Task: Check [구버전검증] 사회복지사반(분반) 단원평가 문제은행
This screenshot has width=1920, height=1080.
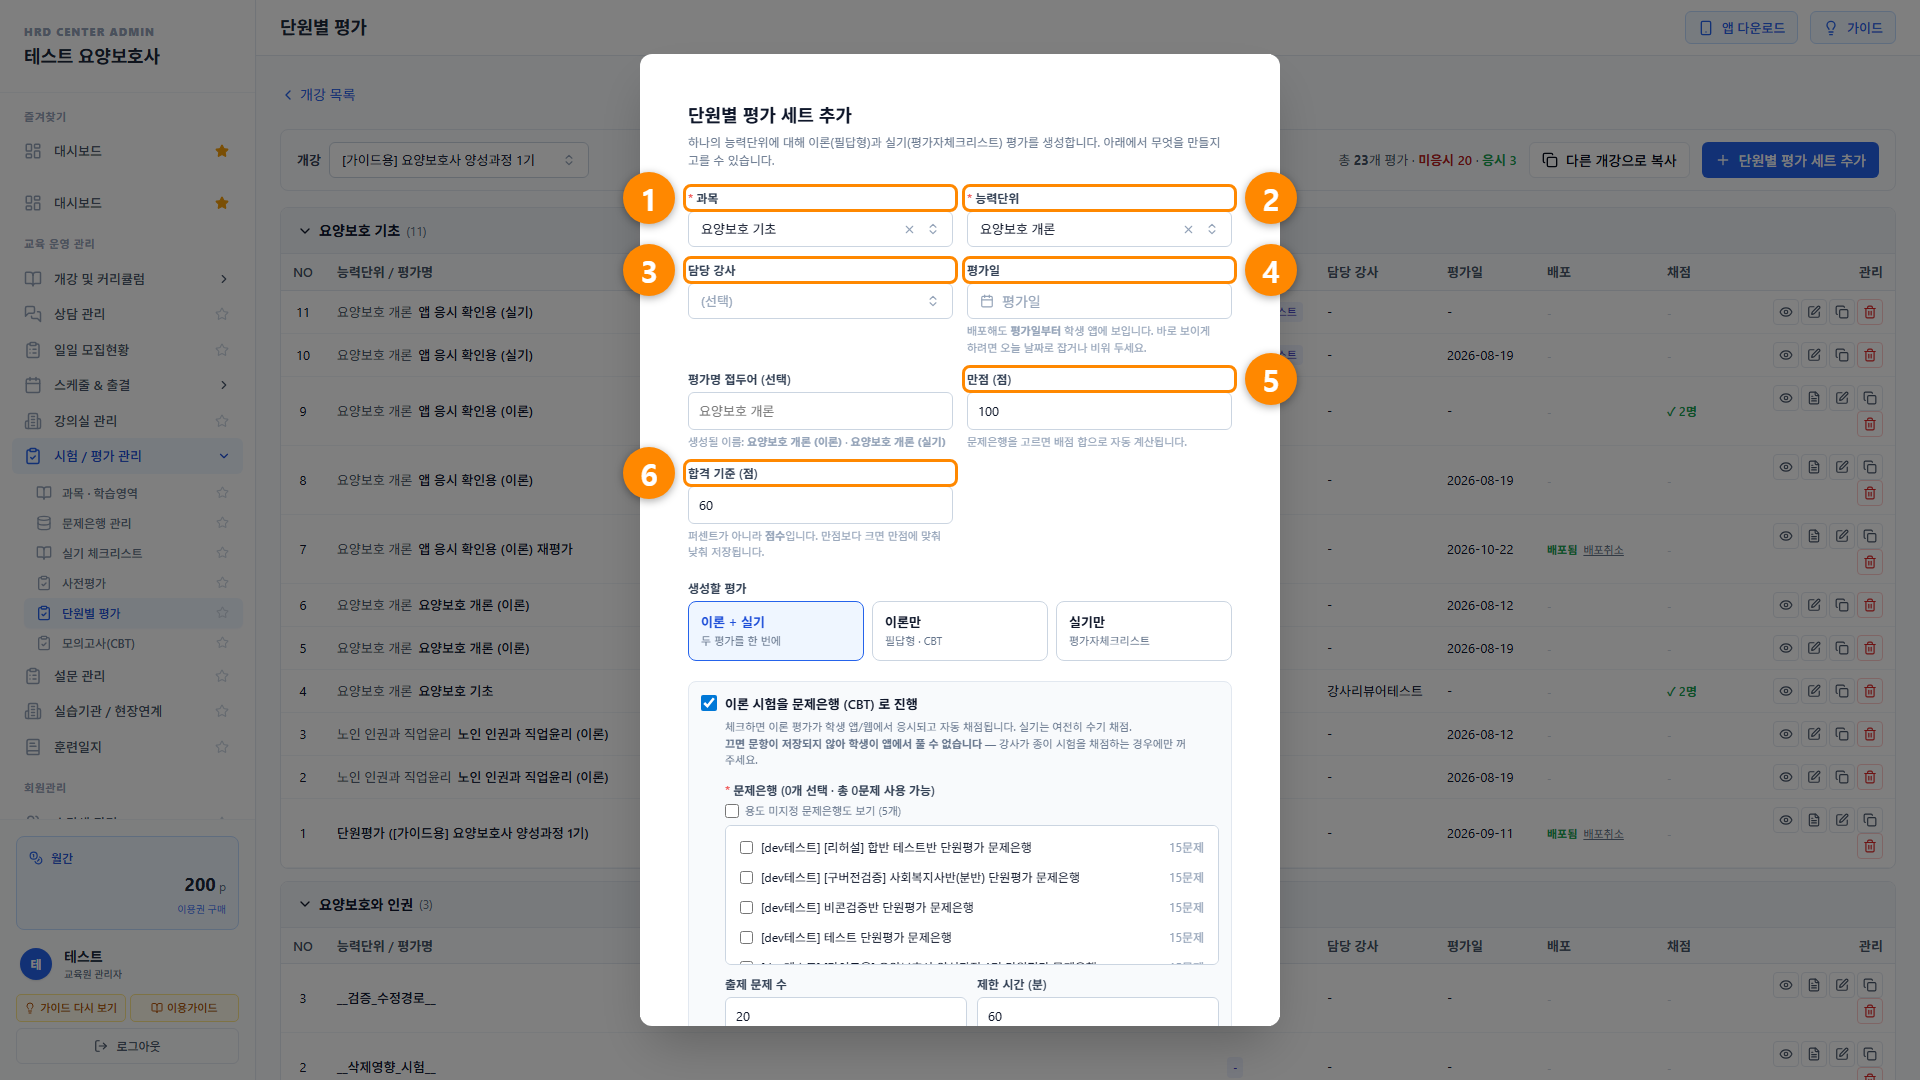Action: pos(746,877)
